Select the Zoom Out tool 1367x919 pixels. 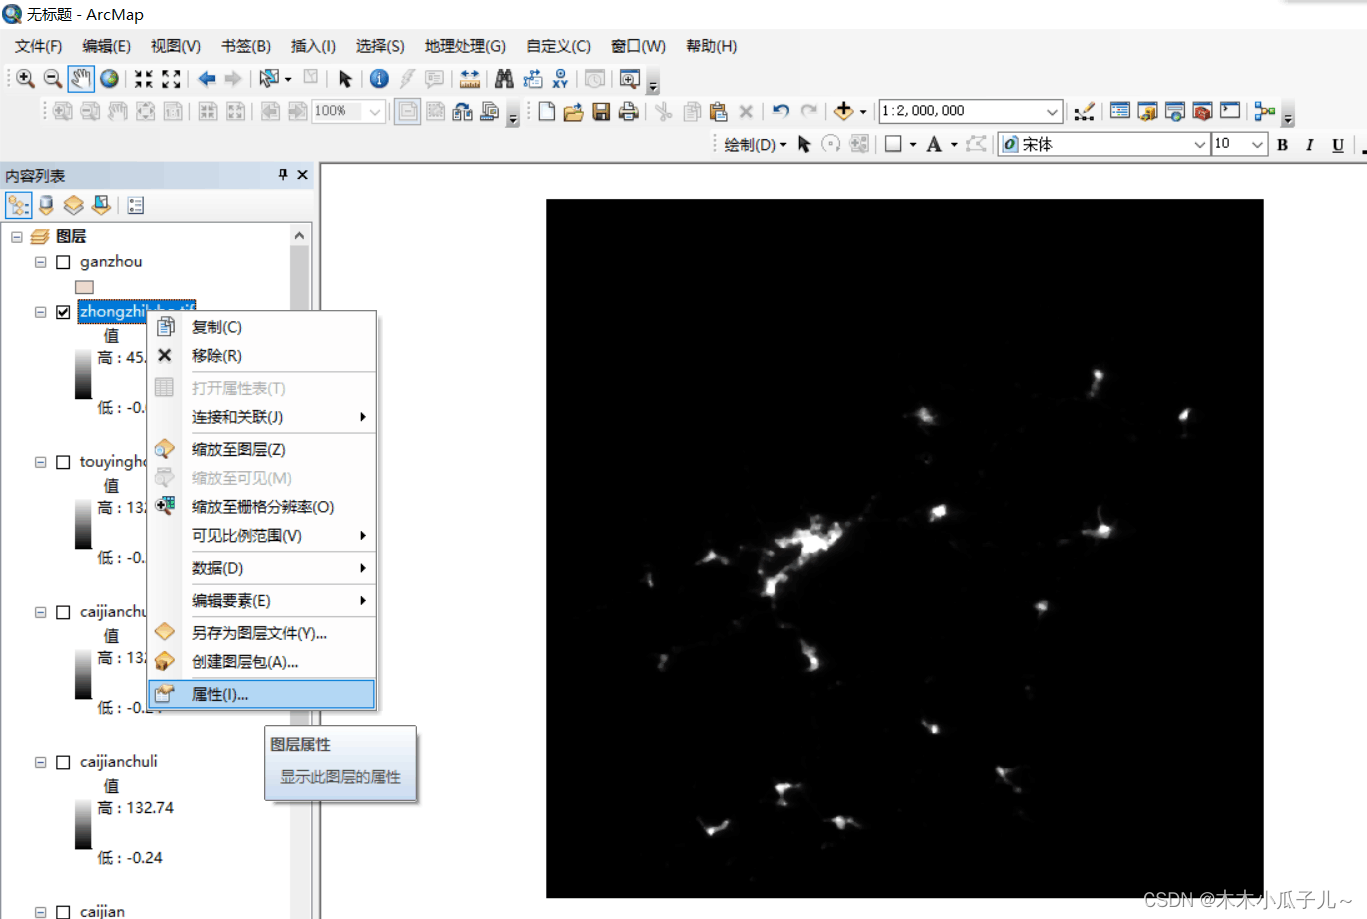click(x=53, y=79)
